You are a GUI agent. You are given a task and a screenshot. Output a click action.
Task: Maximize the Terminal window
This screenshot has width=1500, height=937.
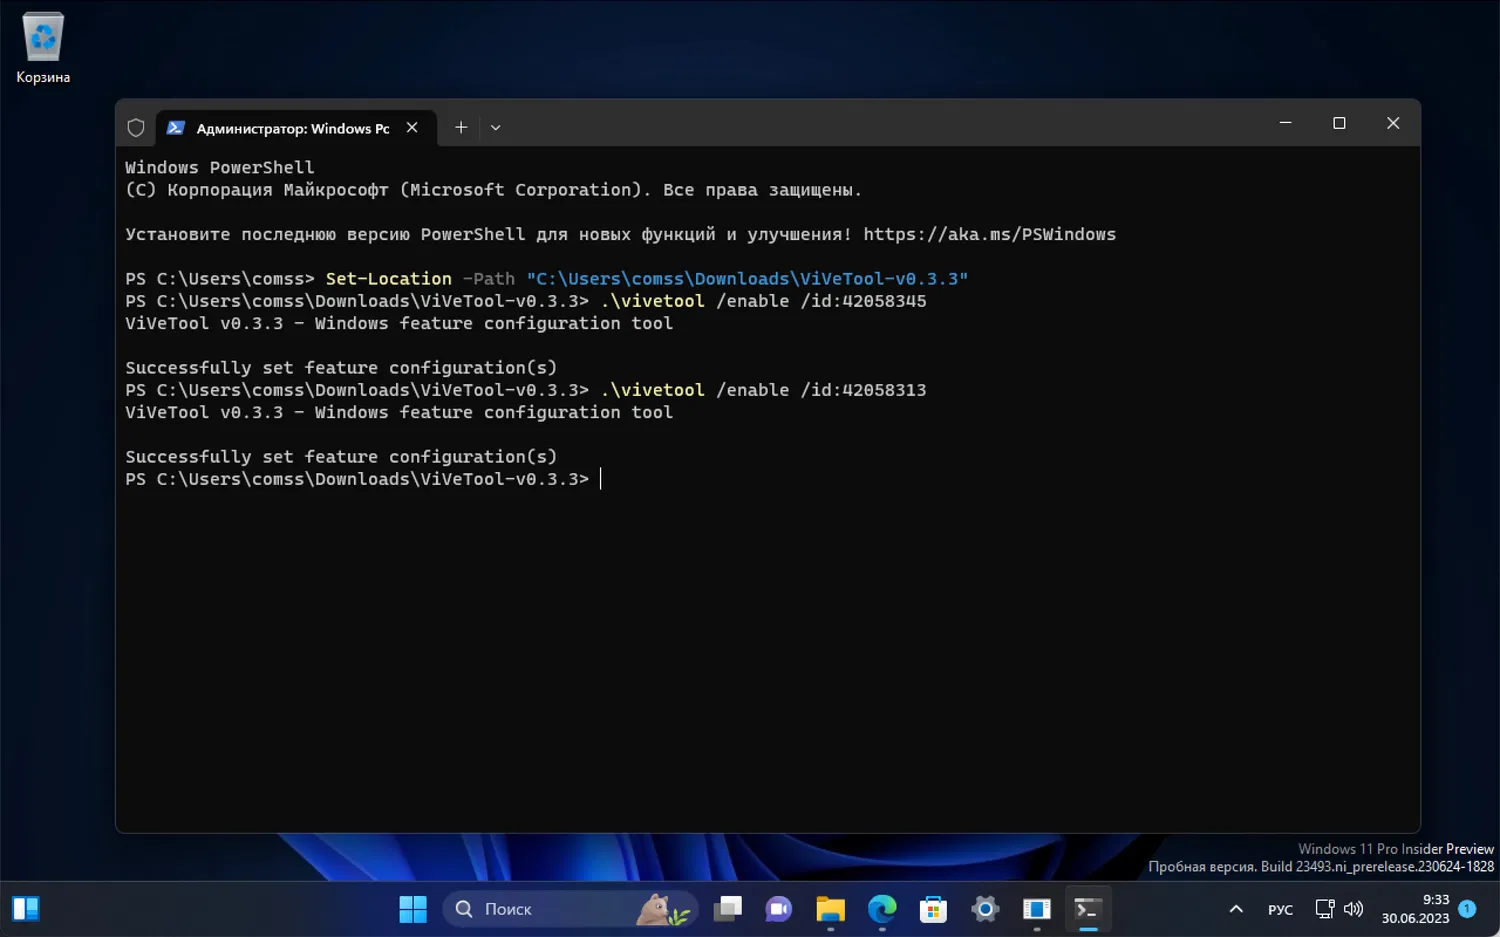click(1339, 123)
